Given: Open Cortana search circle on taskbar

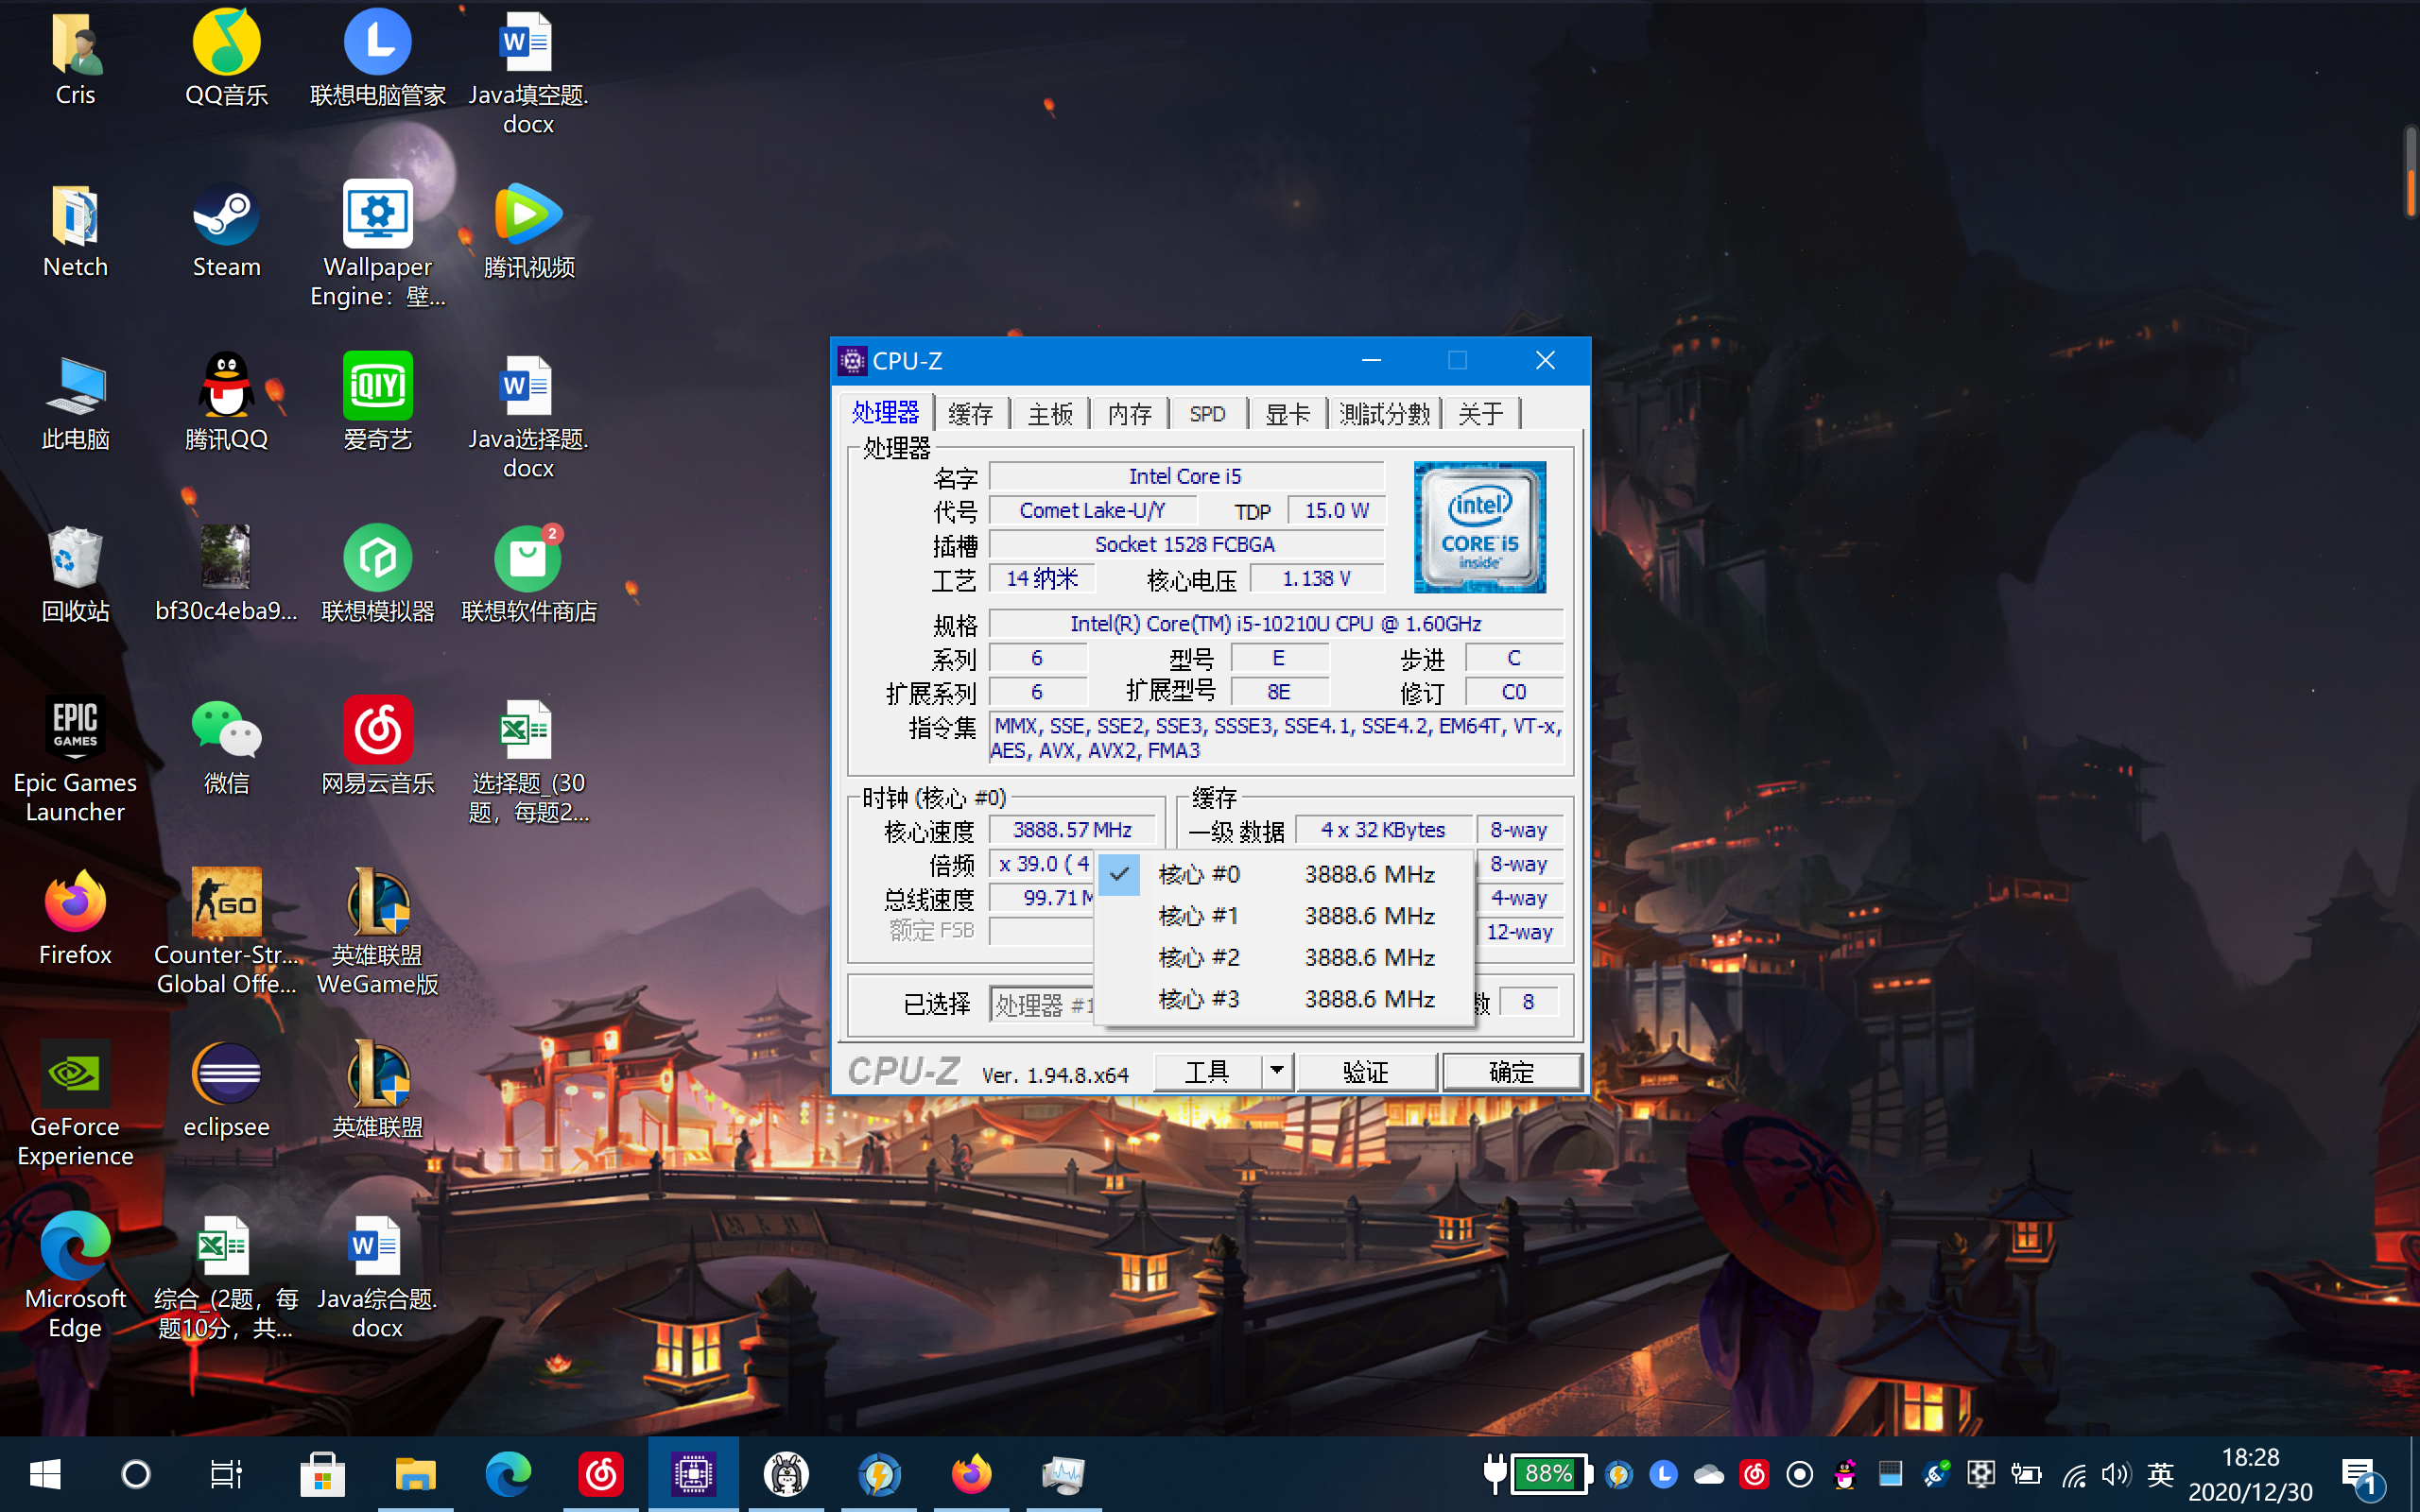Looking at the screenshot, I should coord(136,1474).
